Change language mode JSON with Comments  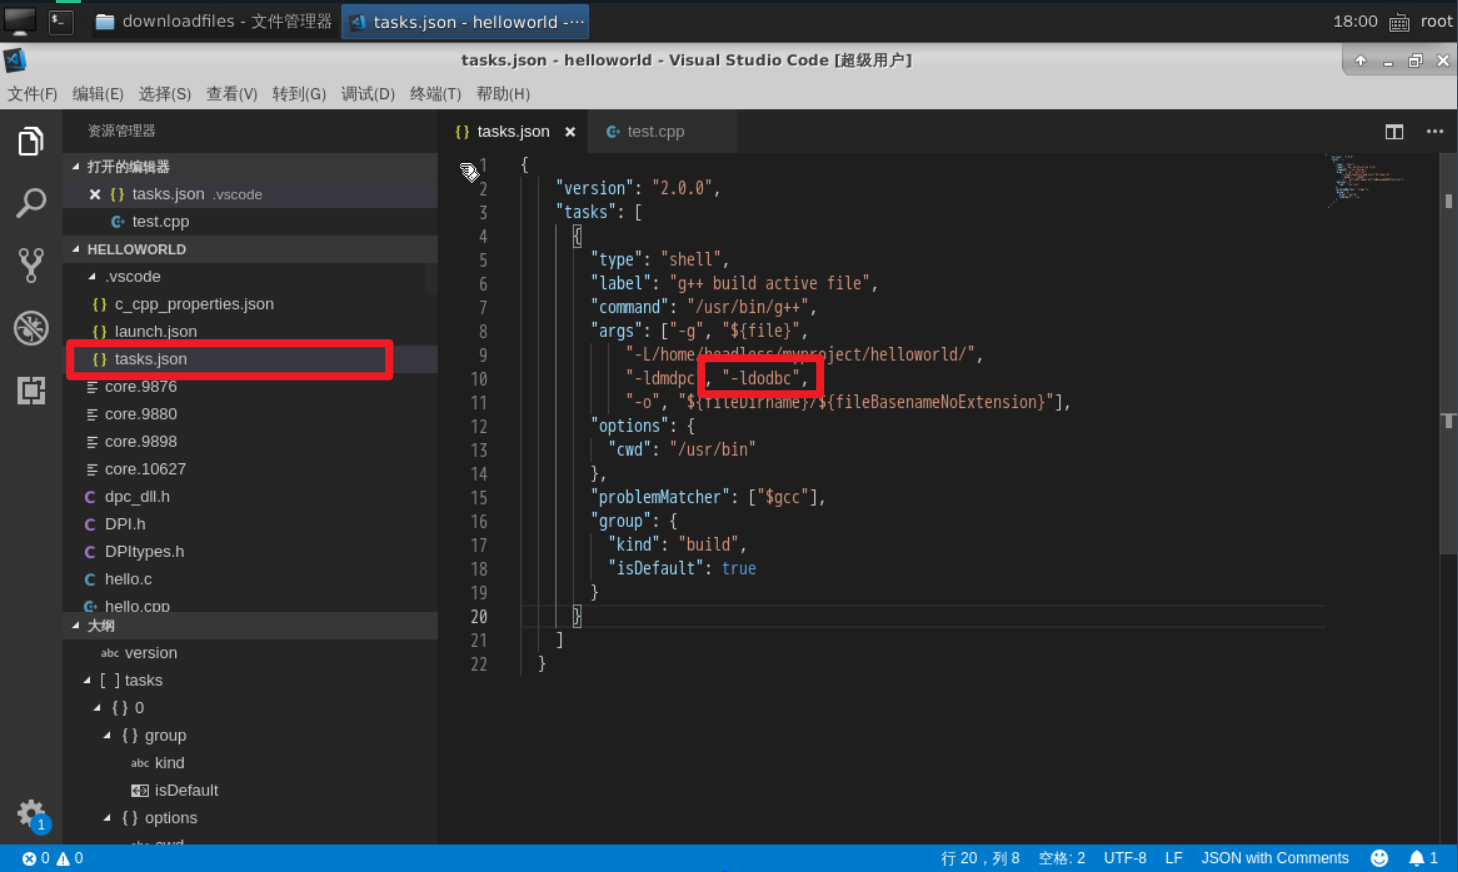(x=1275, y=858)
